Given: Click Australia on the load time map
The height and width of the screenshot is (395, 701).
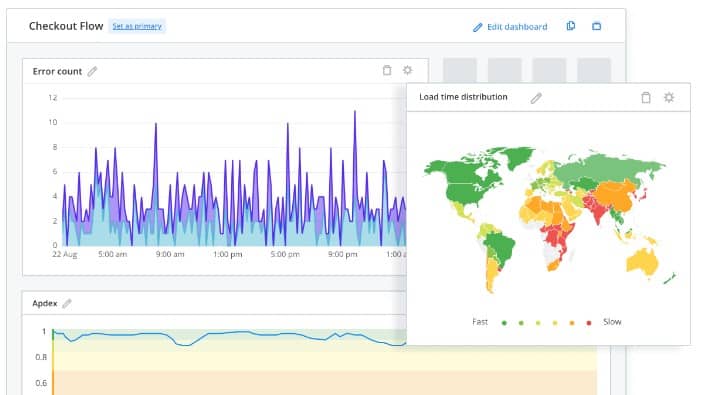Looking at the screenshot, I should 643,261.
